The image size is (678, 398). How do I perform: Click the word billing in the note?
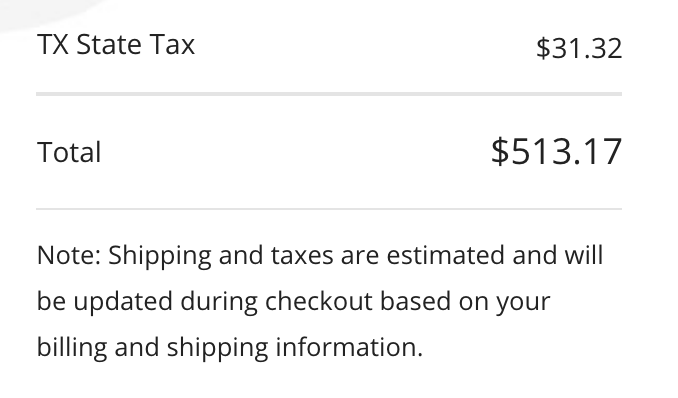[x=72, y=348]
